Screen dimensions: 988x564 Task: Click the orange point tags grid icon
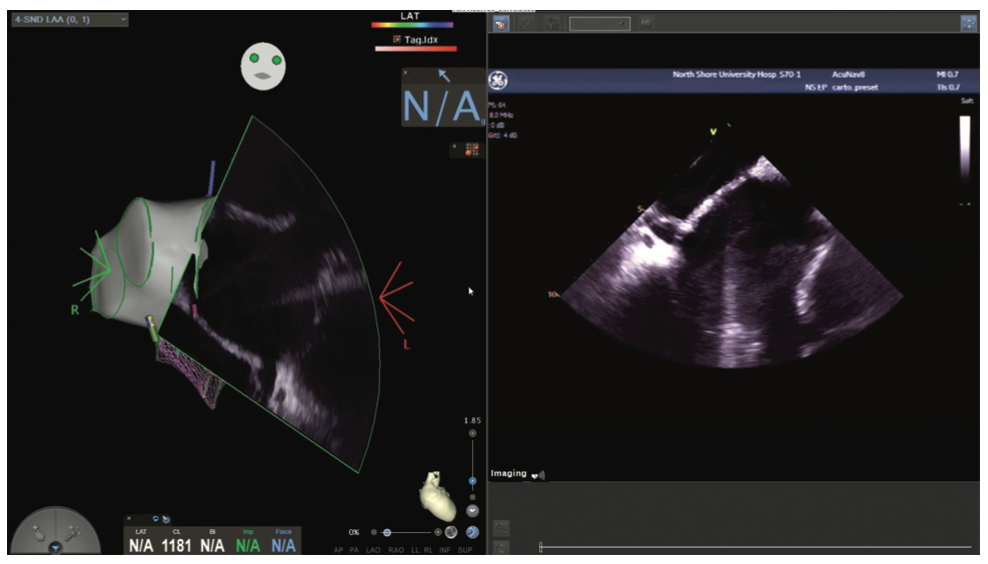click(x=471, y=149)
